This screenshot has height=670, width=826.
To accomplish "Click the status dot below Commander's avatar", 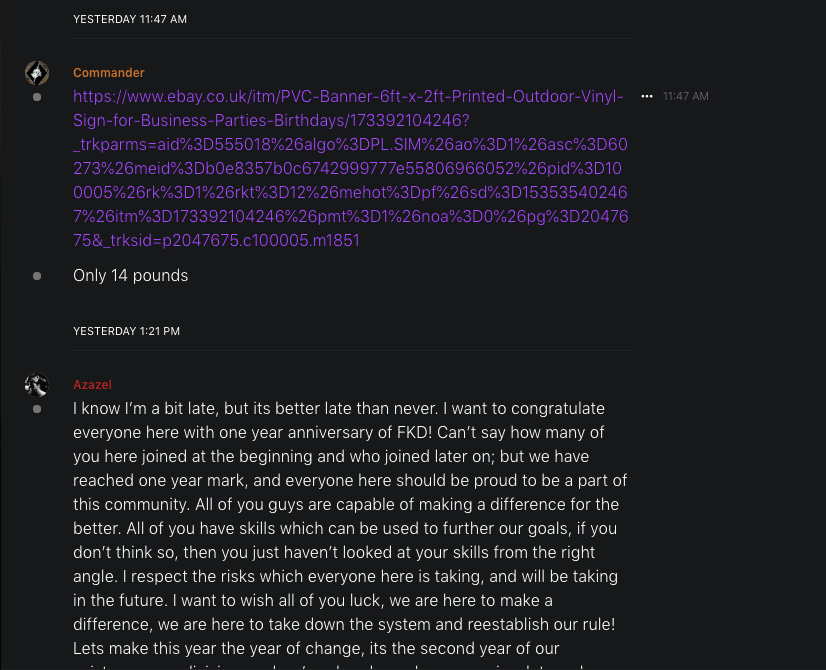I will pos(37,97).
